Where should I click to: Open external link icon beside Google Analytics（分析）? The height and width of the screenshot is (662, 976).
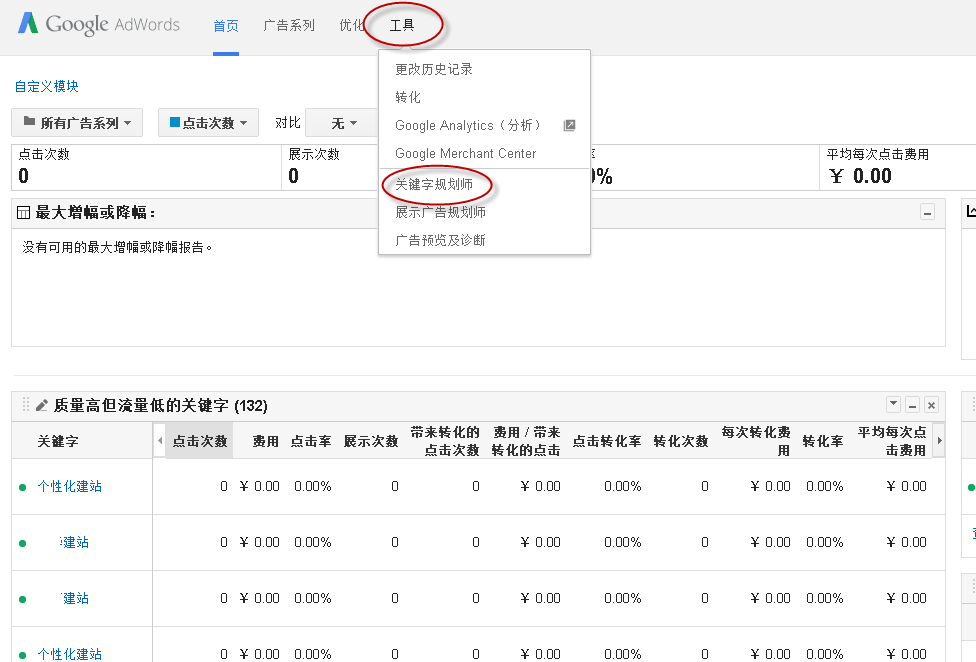click(570, 124)
